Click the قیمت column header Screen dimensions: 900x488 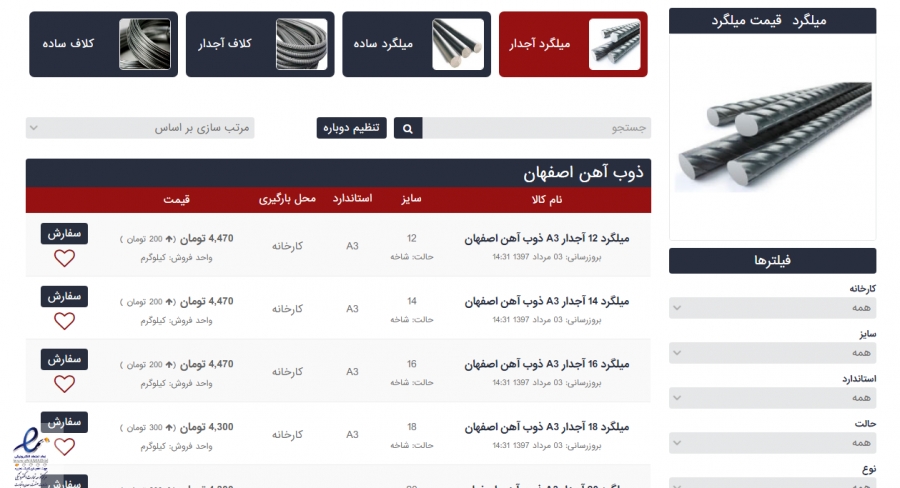(x=176, y=199)
